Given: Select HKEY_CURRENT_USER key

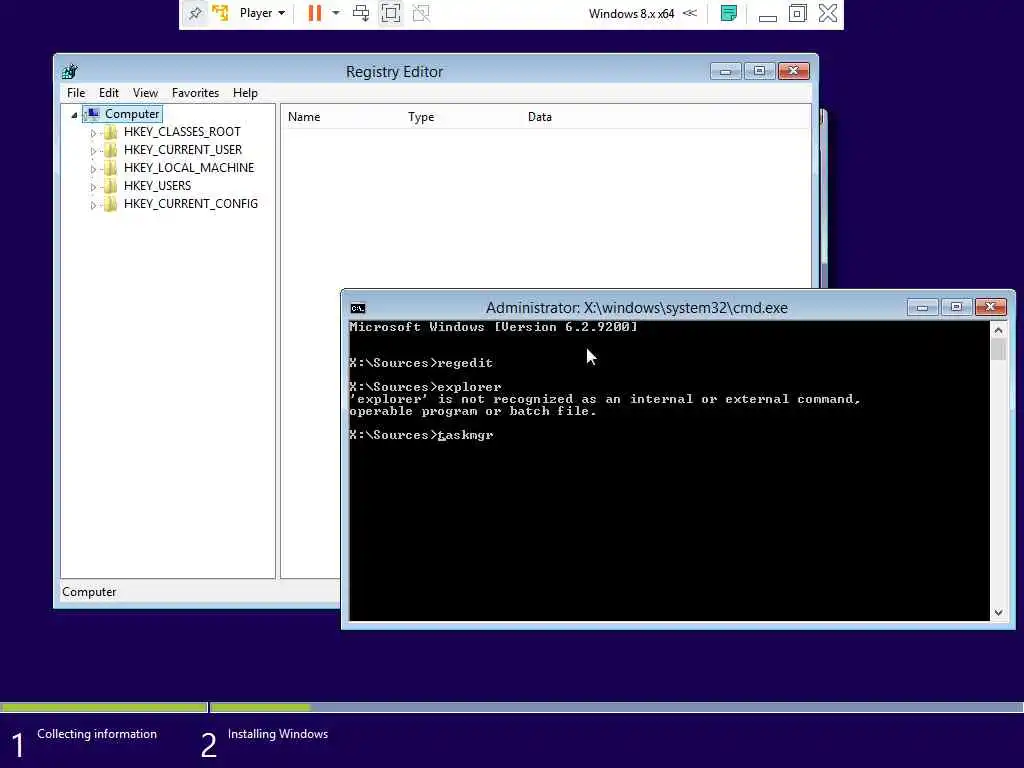Looking at the screenshot, I should (x=183, y=150).
